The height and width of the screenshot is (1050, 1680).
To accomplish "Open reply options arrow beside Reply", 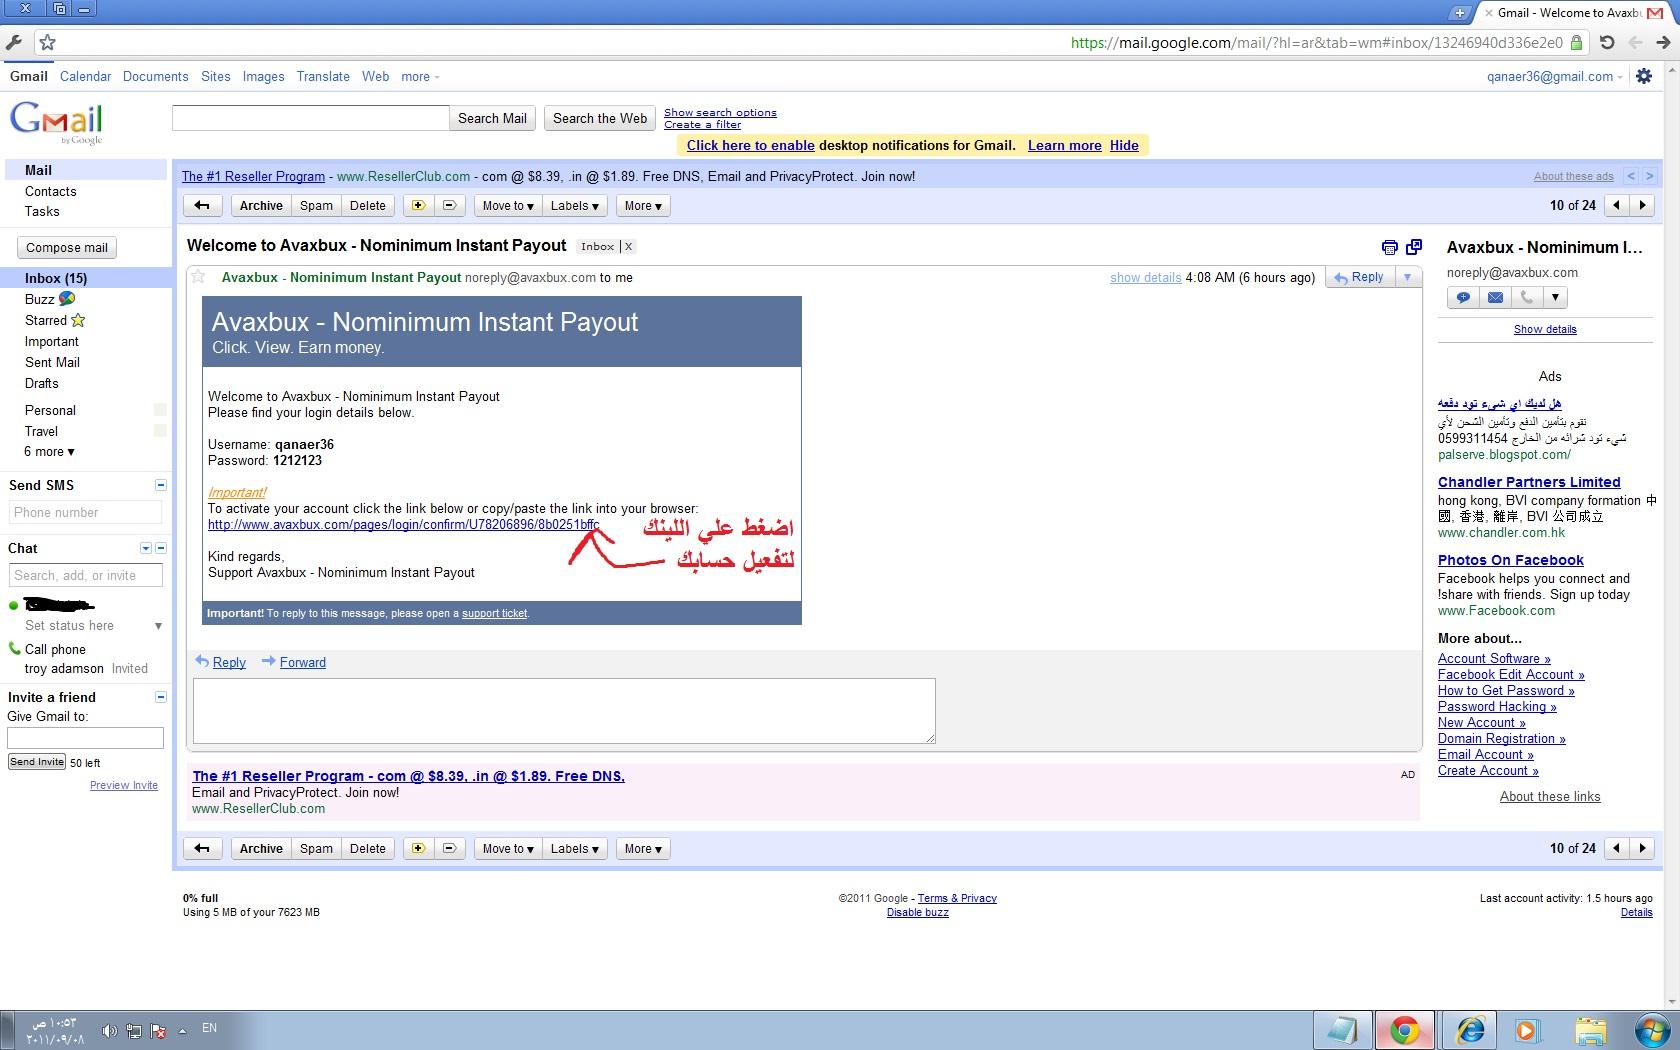I will tap(1407, 277).
